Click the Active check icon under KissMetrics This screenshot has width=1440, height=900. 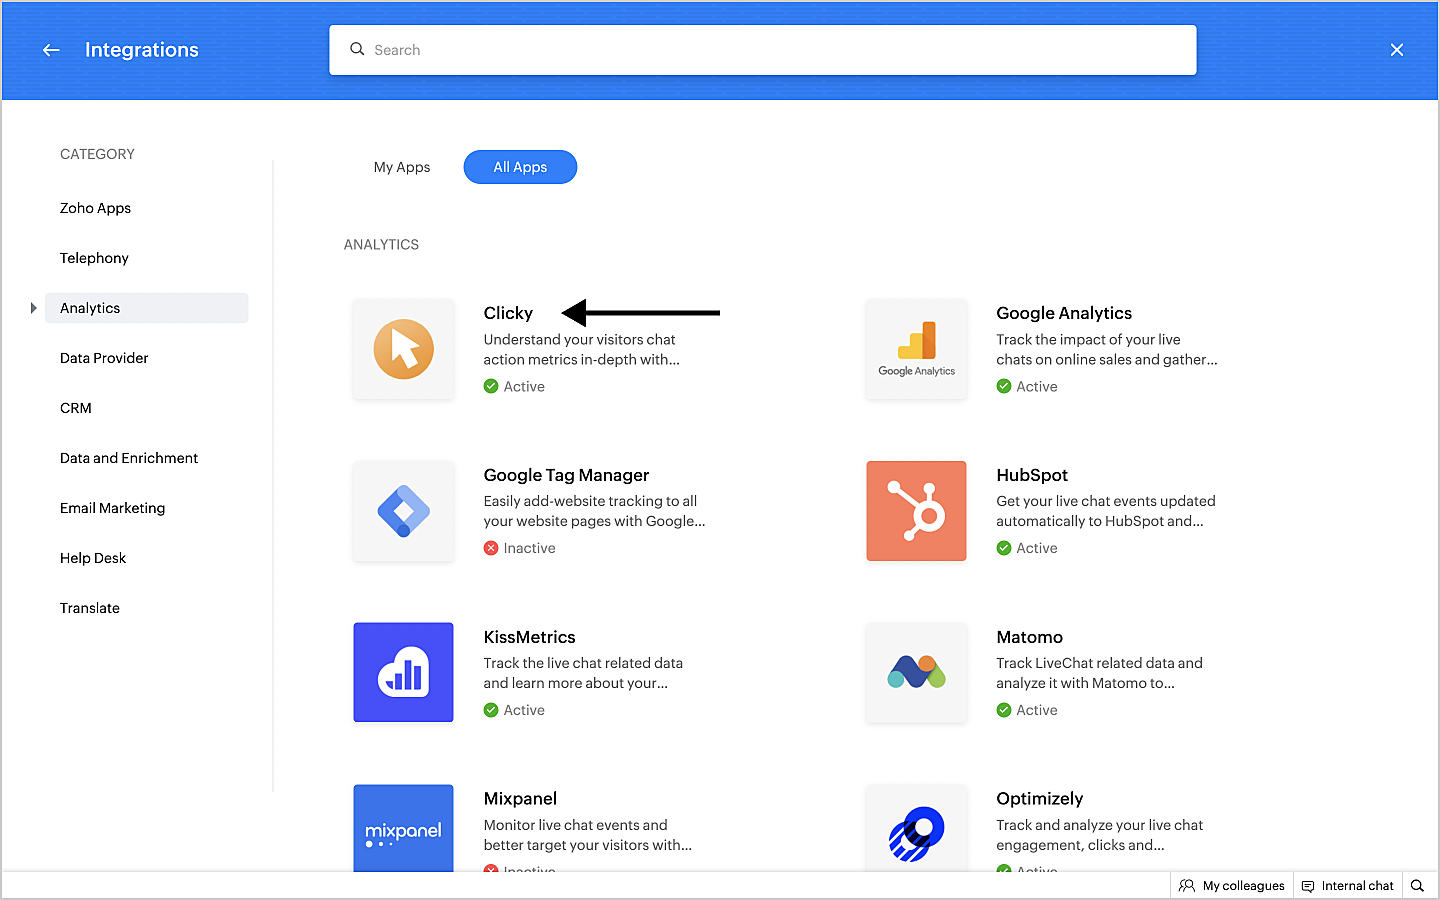tap(491, 710)
